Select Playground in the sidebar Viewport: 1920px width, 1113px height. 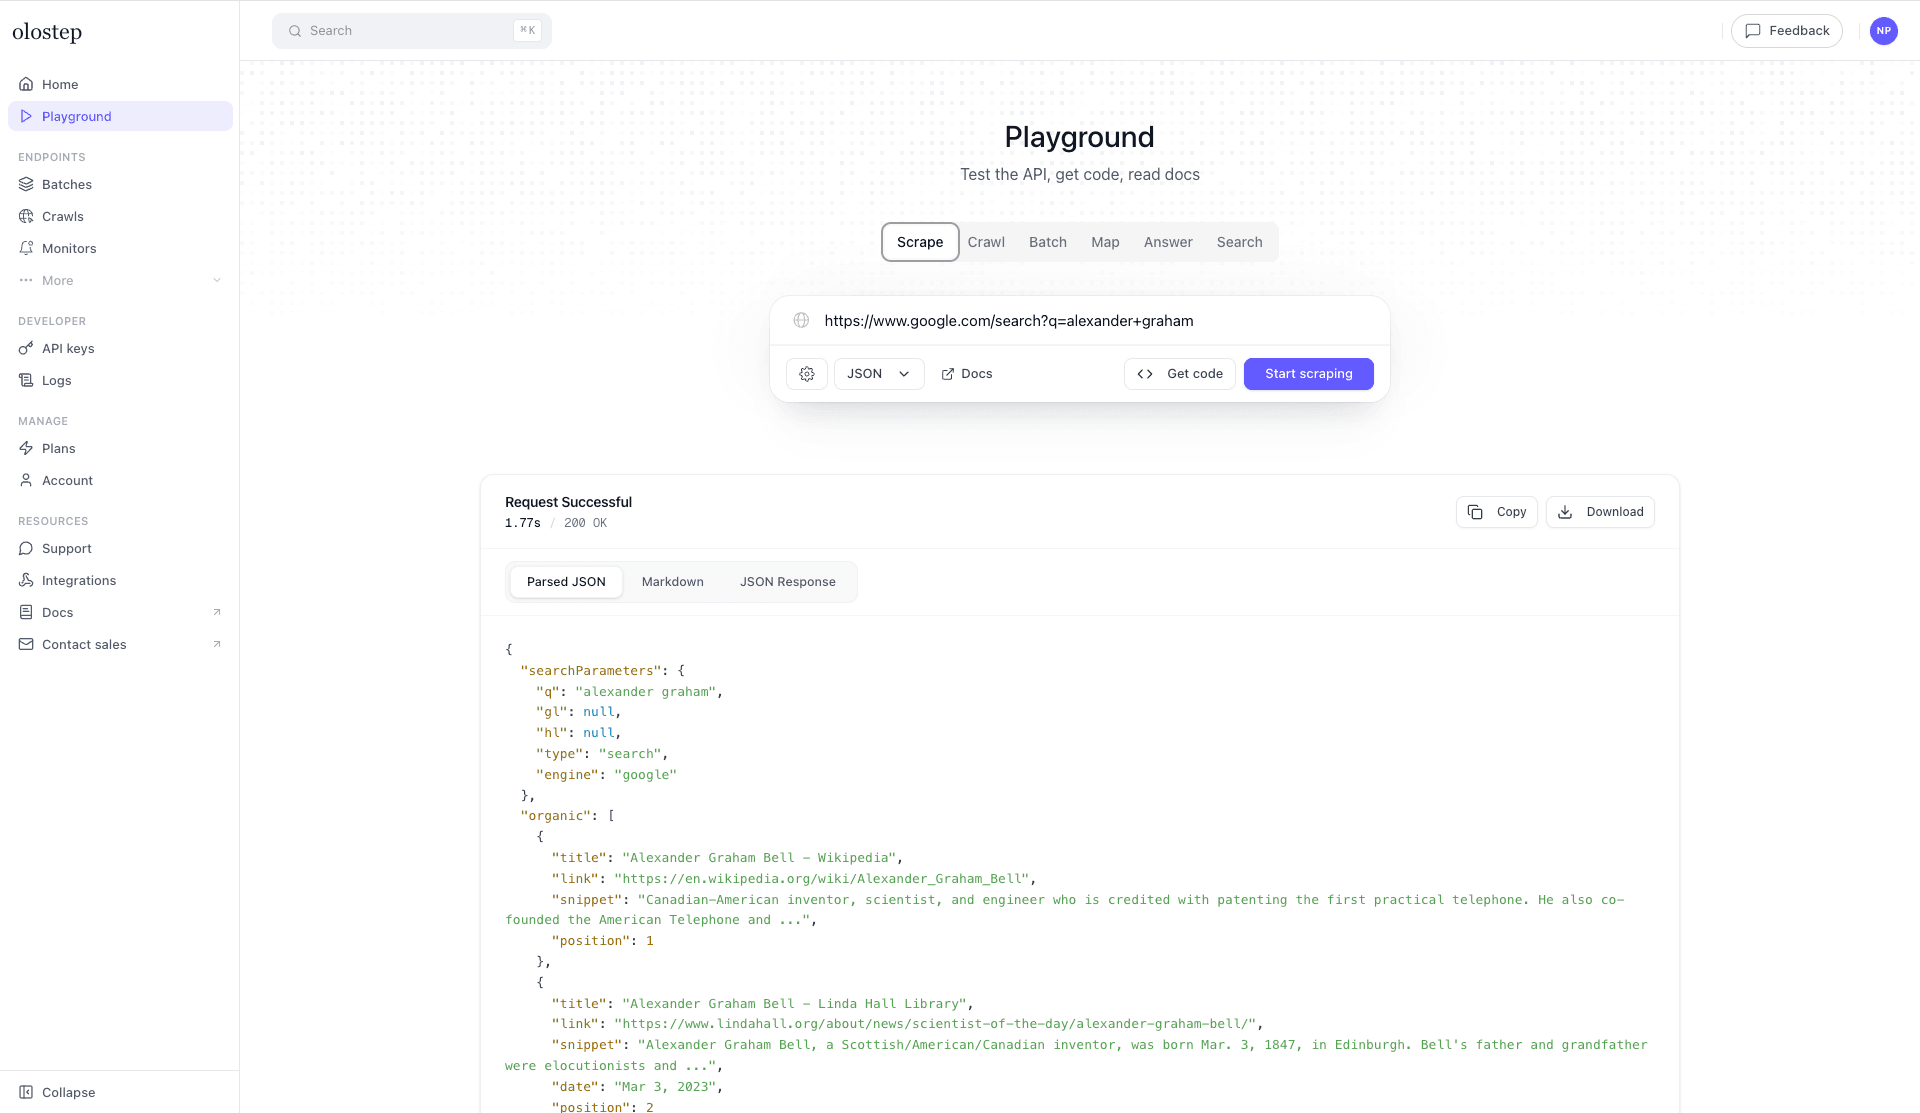click(x=120, y=116)
